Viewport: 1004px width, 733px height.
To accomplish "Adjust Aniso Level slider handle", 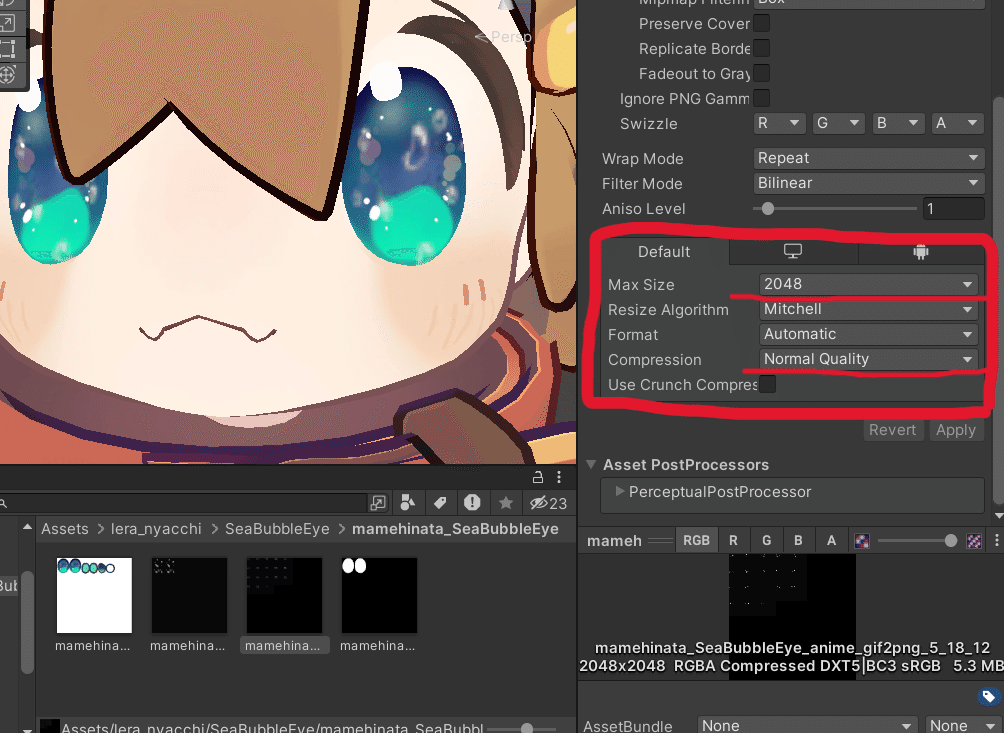I will [768, 209].
